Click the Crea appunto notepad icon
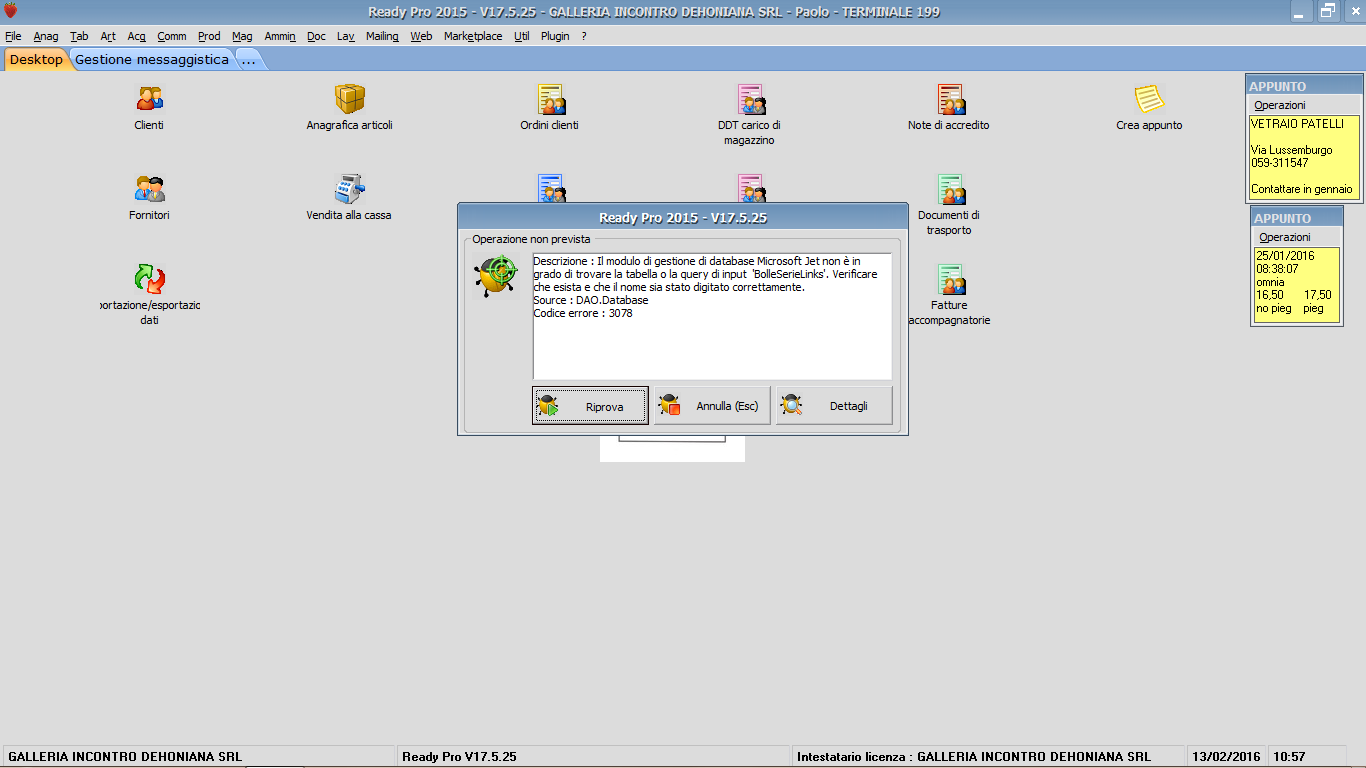Screen dimensions: 1366x768 click(x=1149, y=99)
